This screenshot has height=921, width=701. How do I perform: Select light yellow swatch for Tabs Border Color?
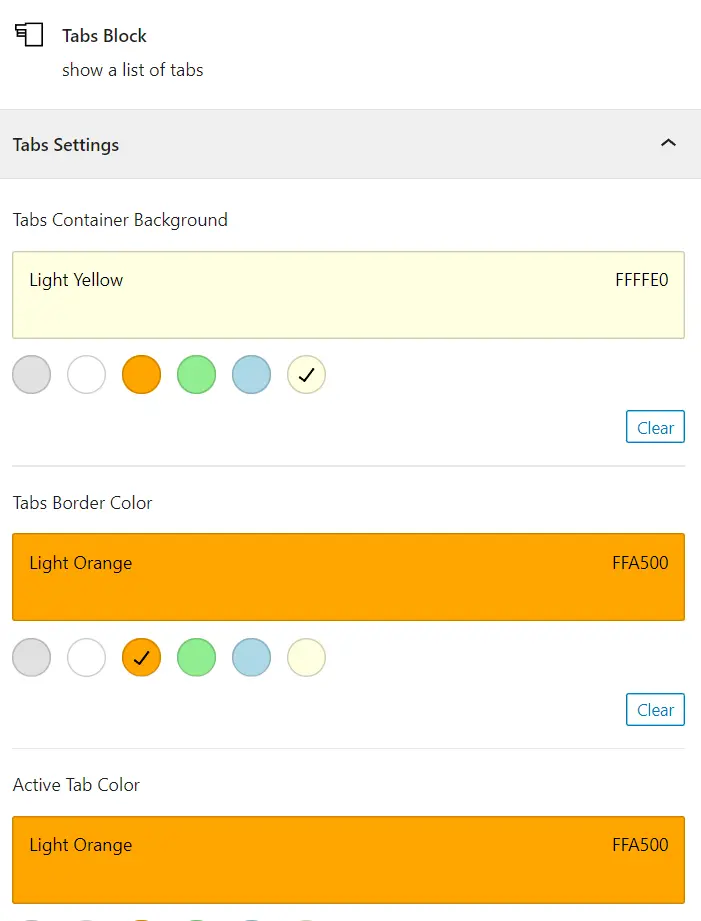tap(306, 657)
